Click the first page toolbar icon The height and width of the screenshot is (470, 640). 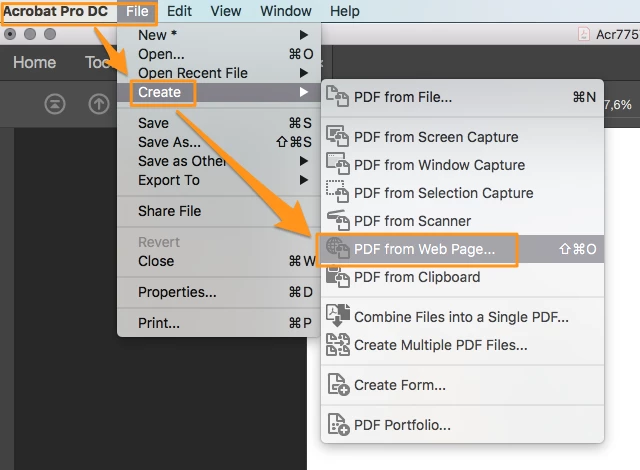click(55, 104)
